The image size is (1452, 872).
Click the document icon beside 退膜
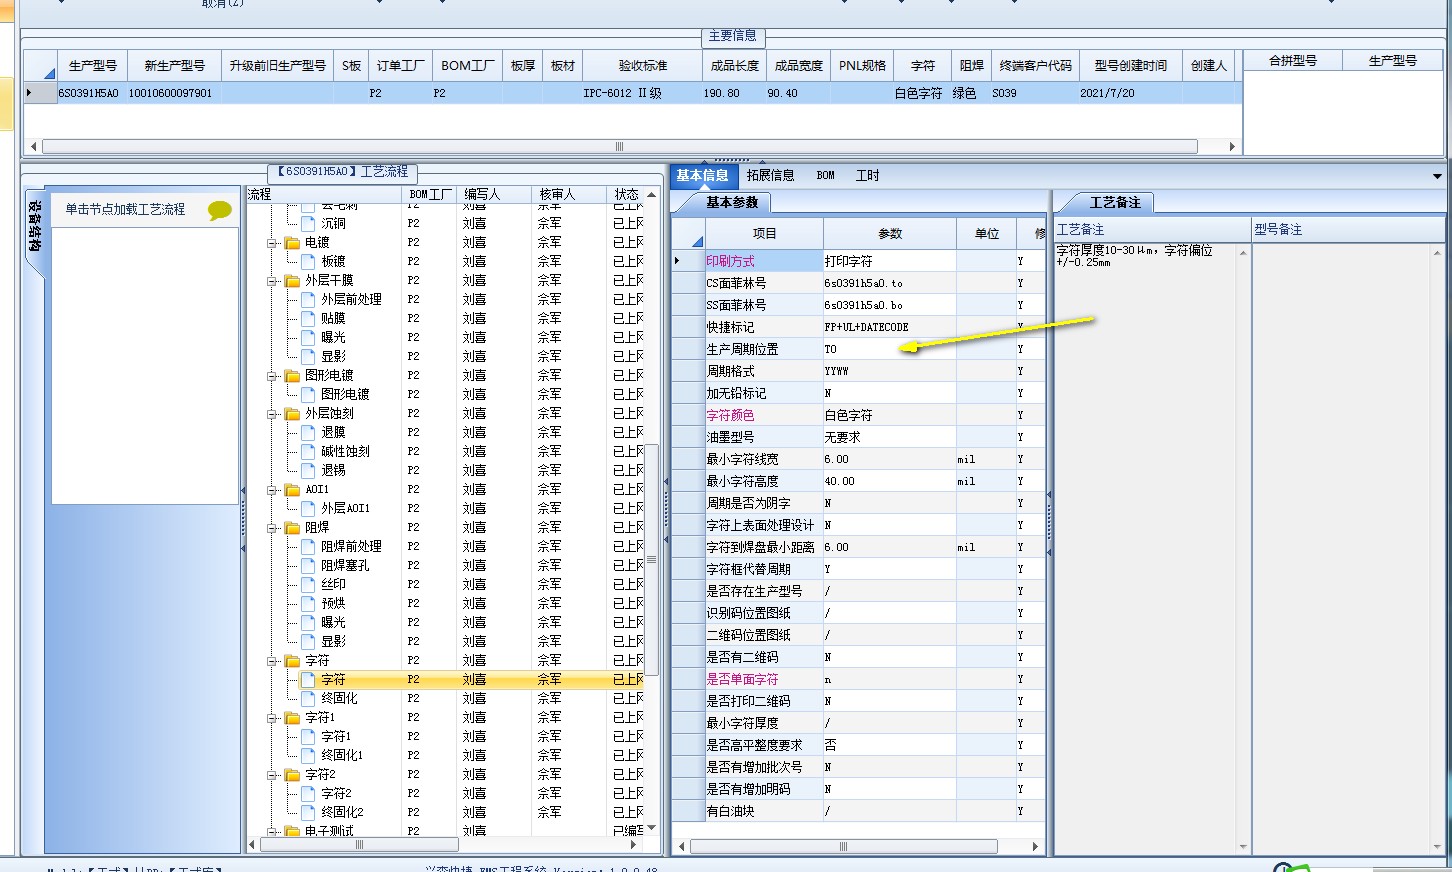(x=309, y=433)
